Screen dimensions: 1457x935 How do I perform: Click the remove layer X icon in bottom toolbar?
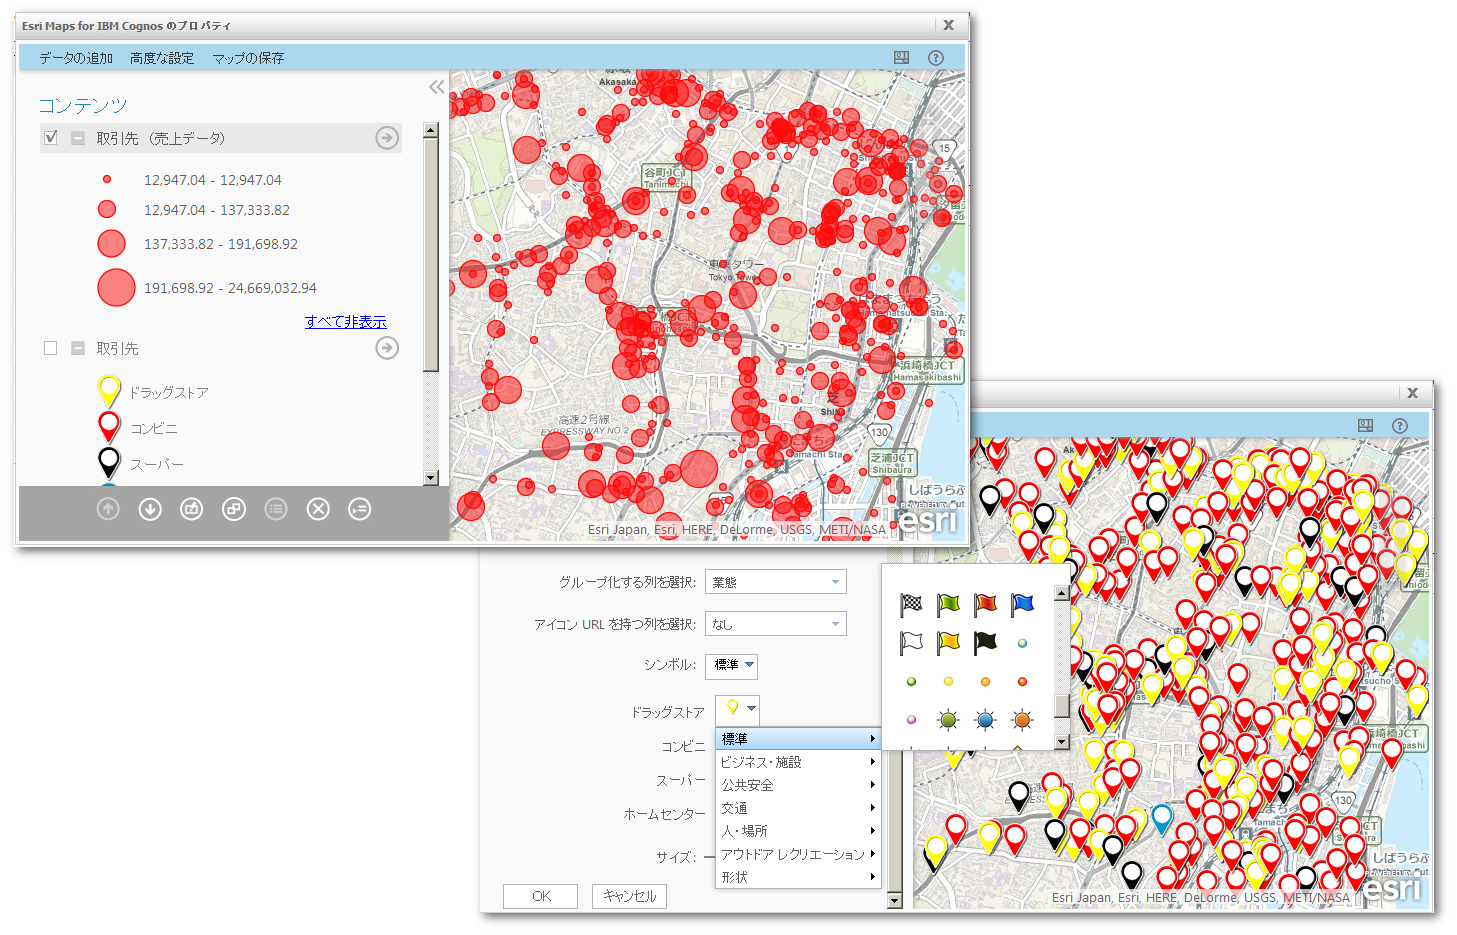[x=318, y=509]
